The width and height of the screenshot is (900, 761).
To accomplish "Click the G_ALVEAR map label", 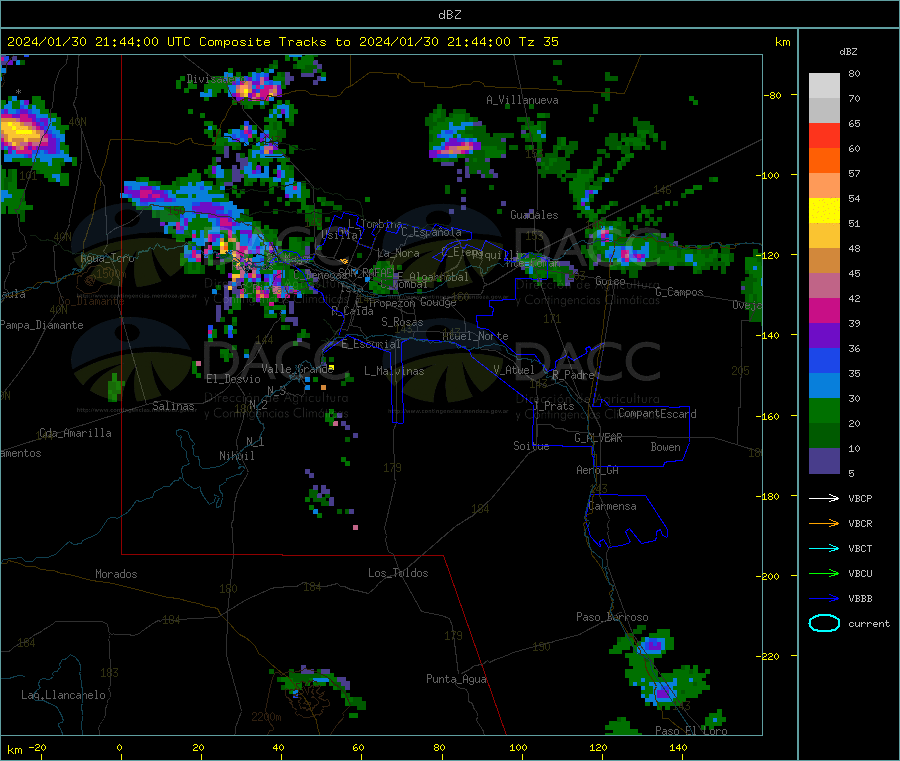I will tap(598, 438).
